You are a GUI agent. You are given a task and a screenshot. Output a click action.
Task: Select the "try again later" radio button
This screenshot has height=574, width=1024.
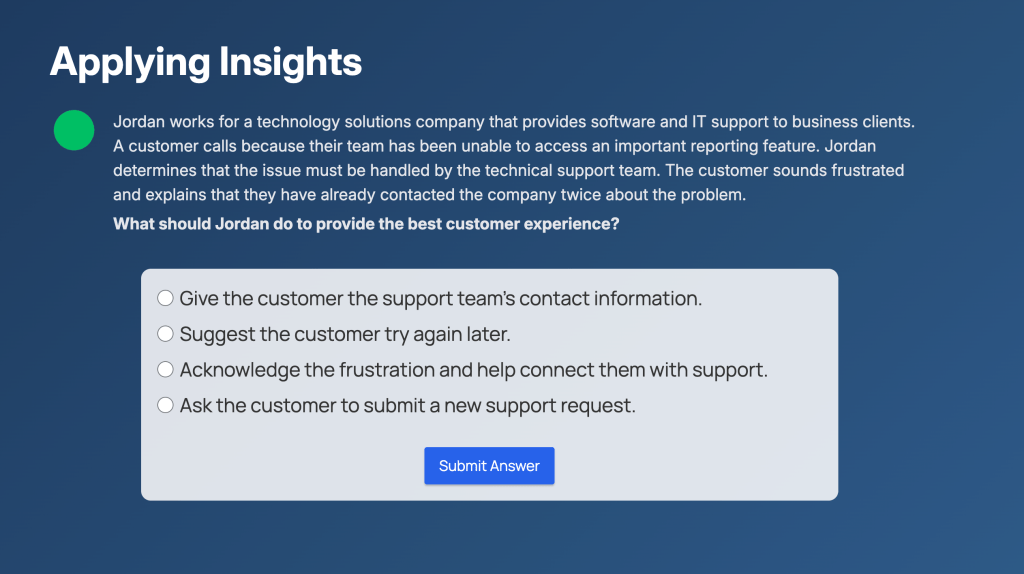click(x=165, y=334)
